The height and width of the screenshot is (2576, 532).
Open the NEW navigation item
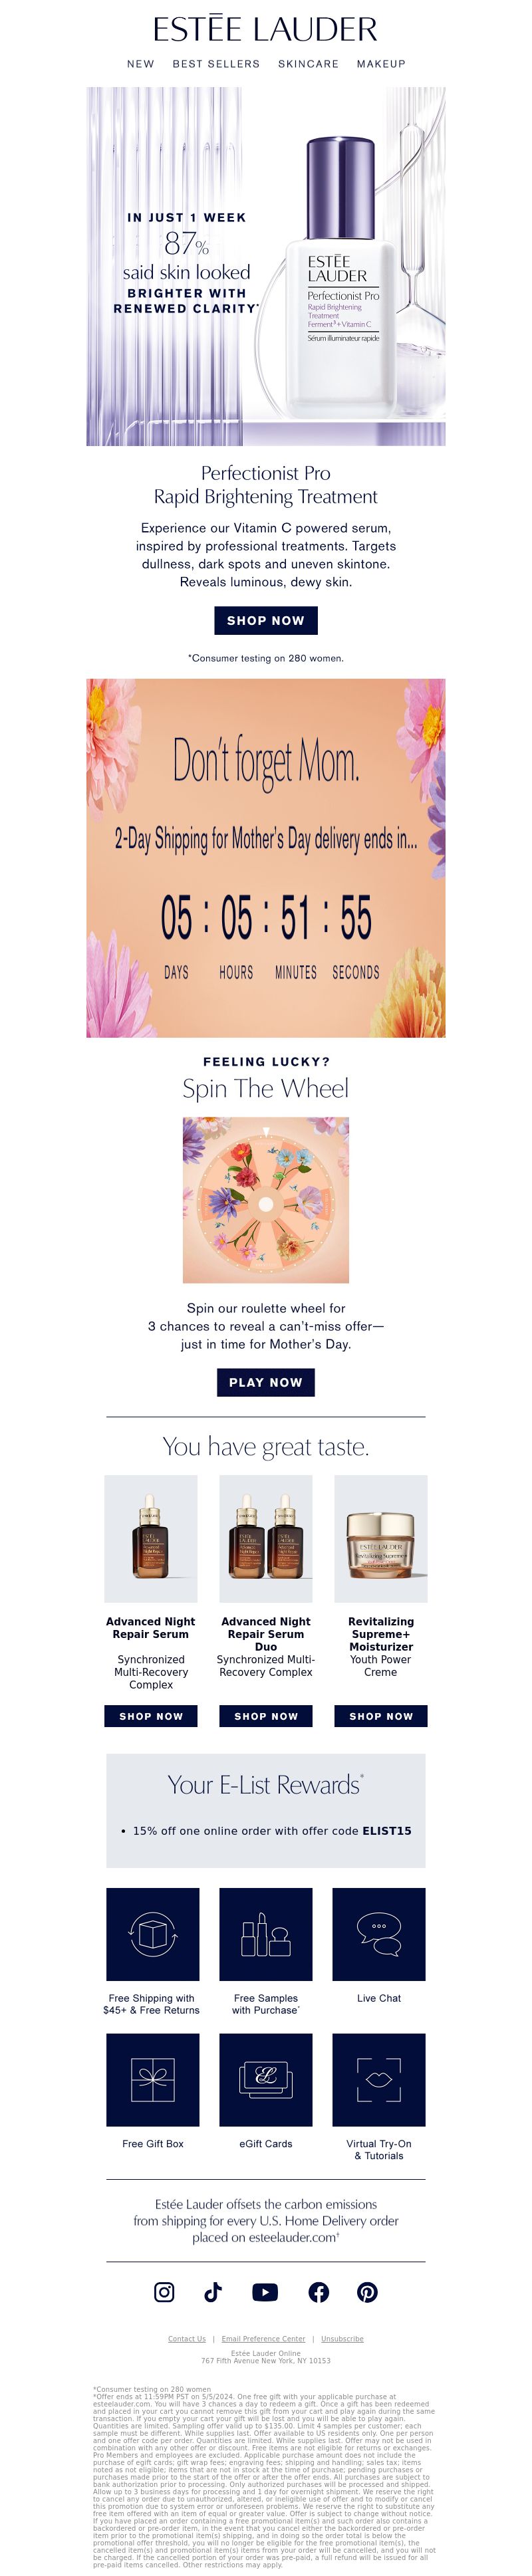click(141, 64)
